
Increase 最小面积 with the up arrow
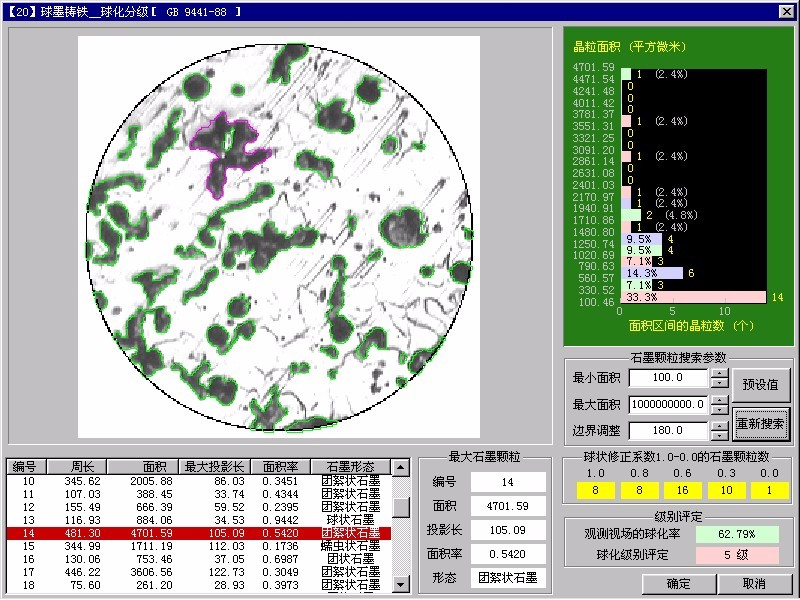click(x=719, y=373)
